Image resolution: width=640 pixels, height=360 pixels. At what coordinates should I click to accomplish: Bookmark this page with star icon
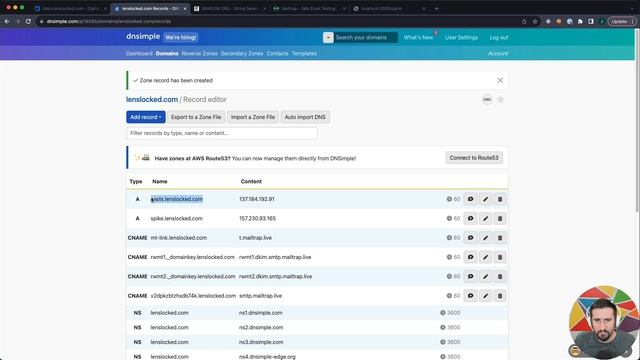(535, 21)
